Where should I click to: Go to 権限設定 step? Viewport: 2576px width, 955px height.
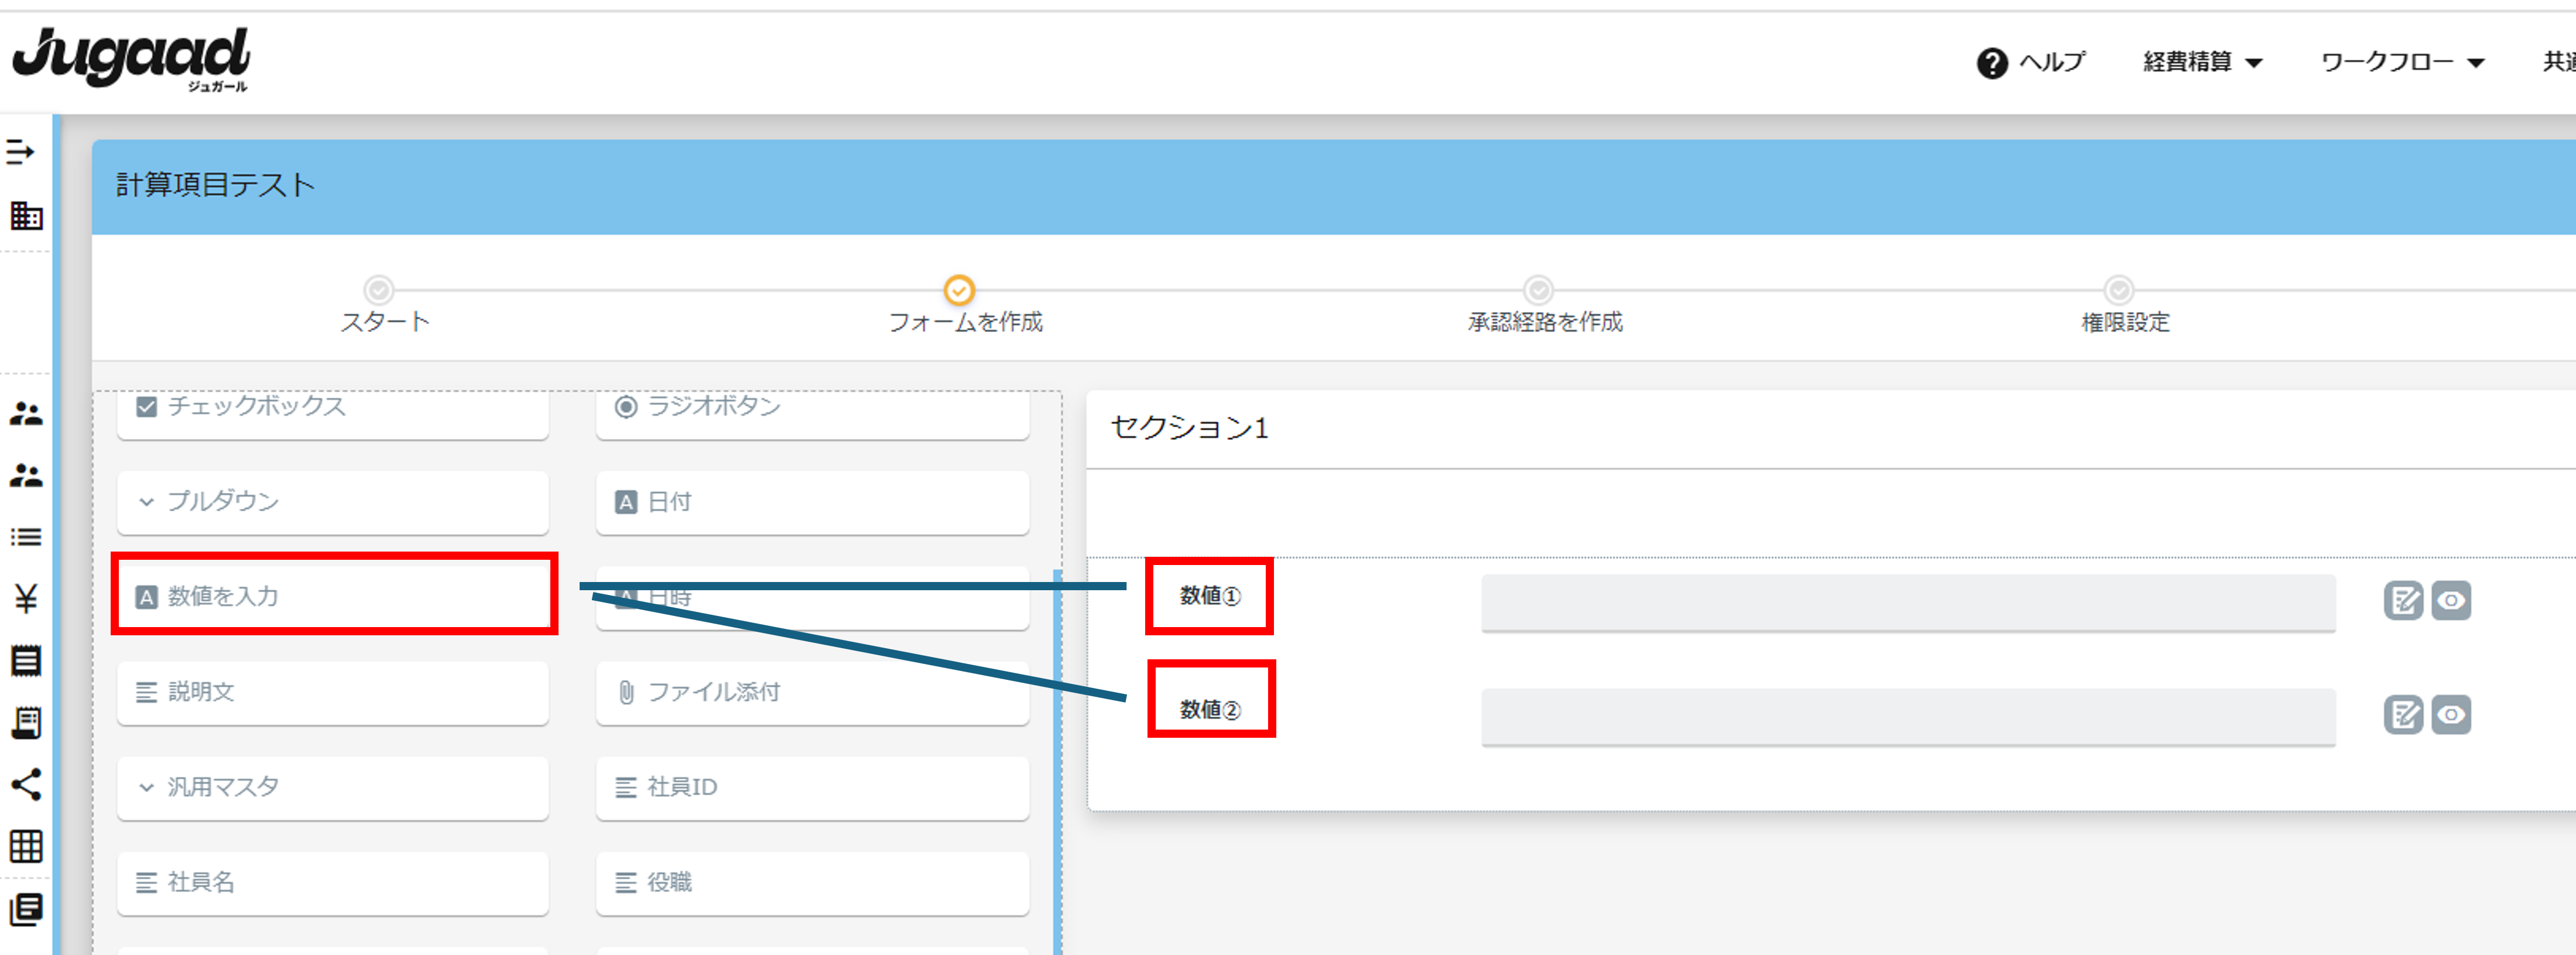(2124, 306)
